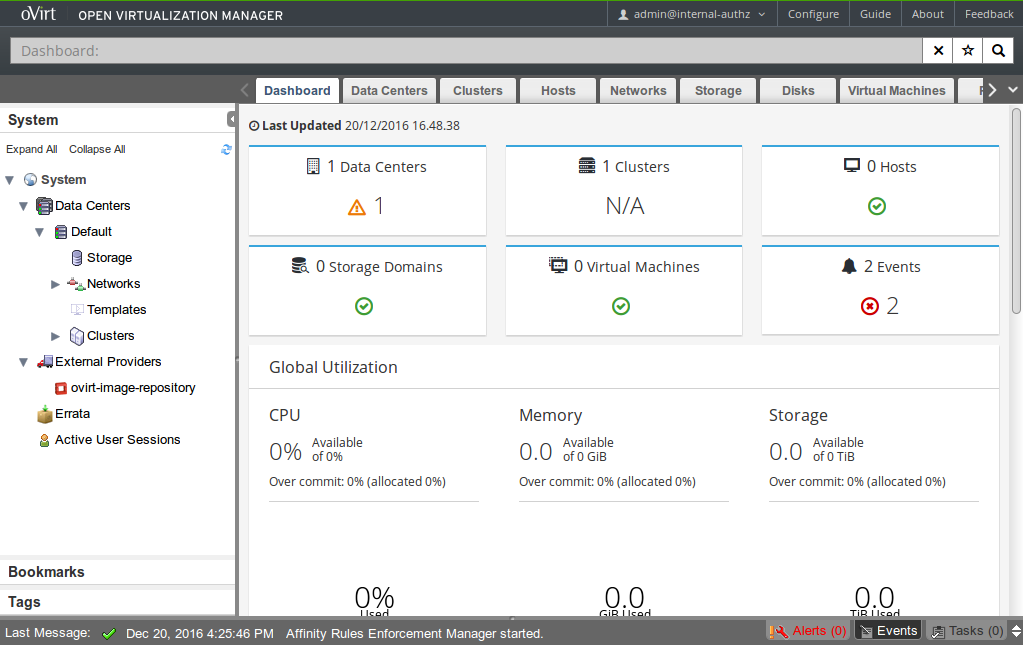Image resolution: width=1023 pixels, height=645 pixels.
Task: Click the Data Centers card building icon
Action: (313, 166)
